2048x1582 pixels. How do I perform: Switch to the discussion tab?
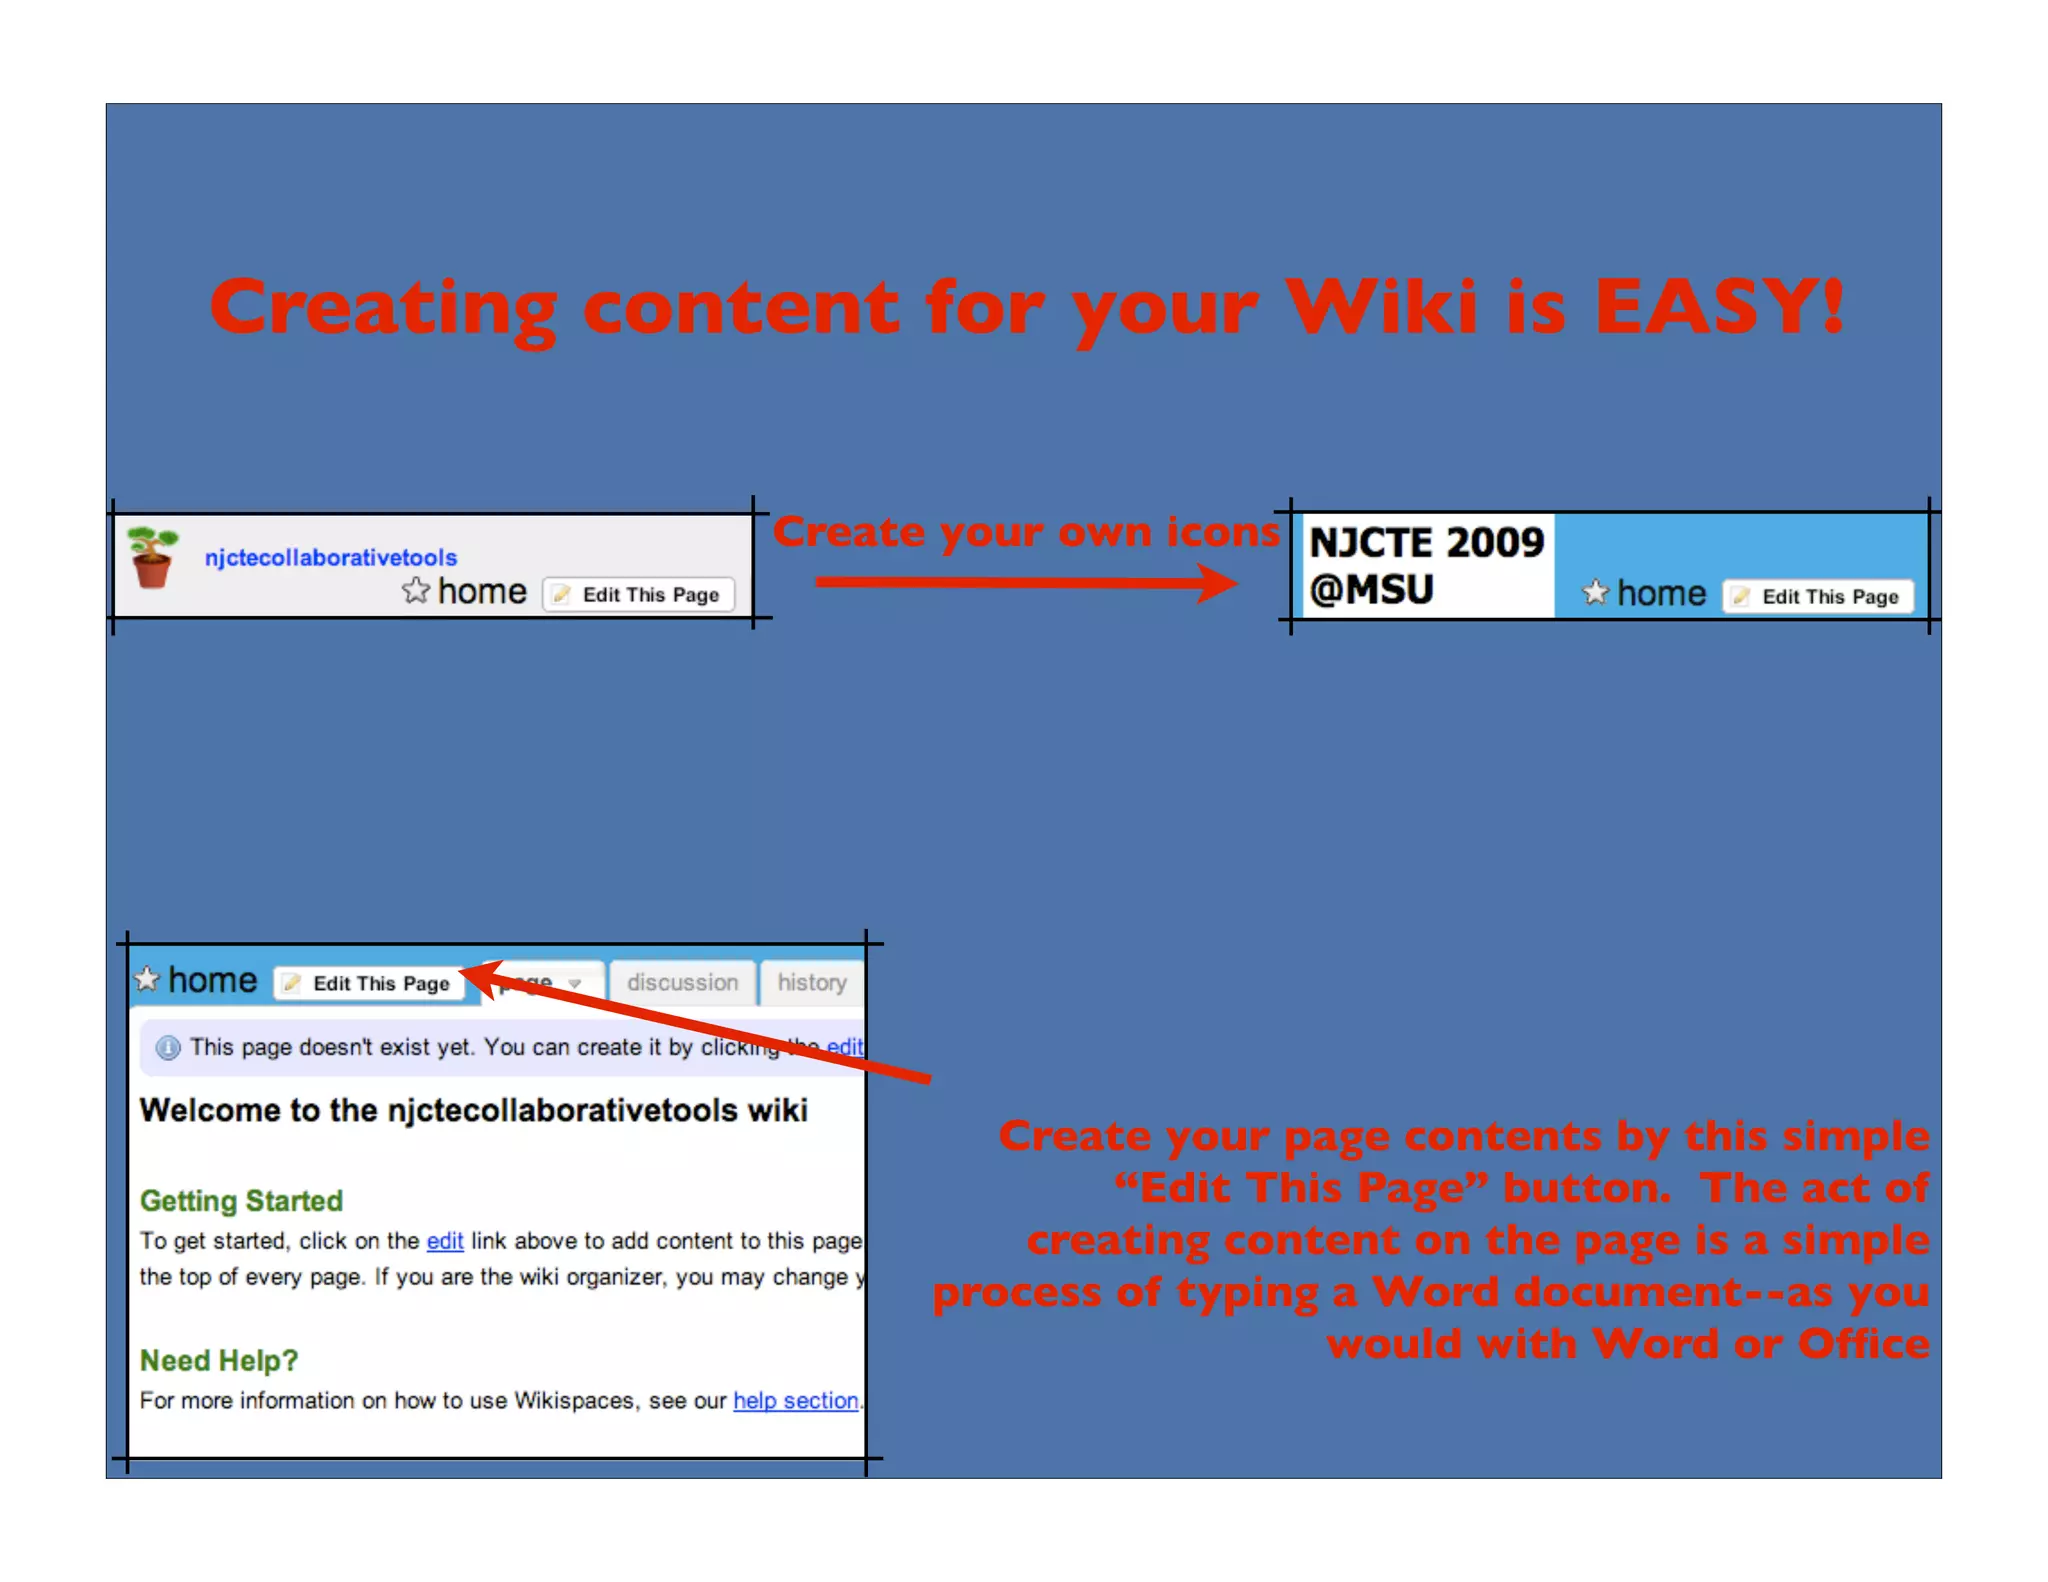coord(682,983)
